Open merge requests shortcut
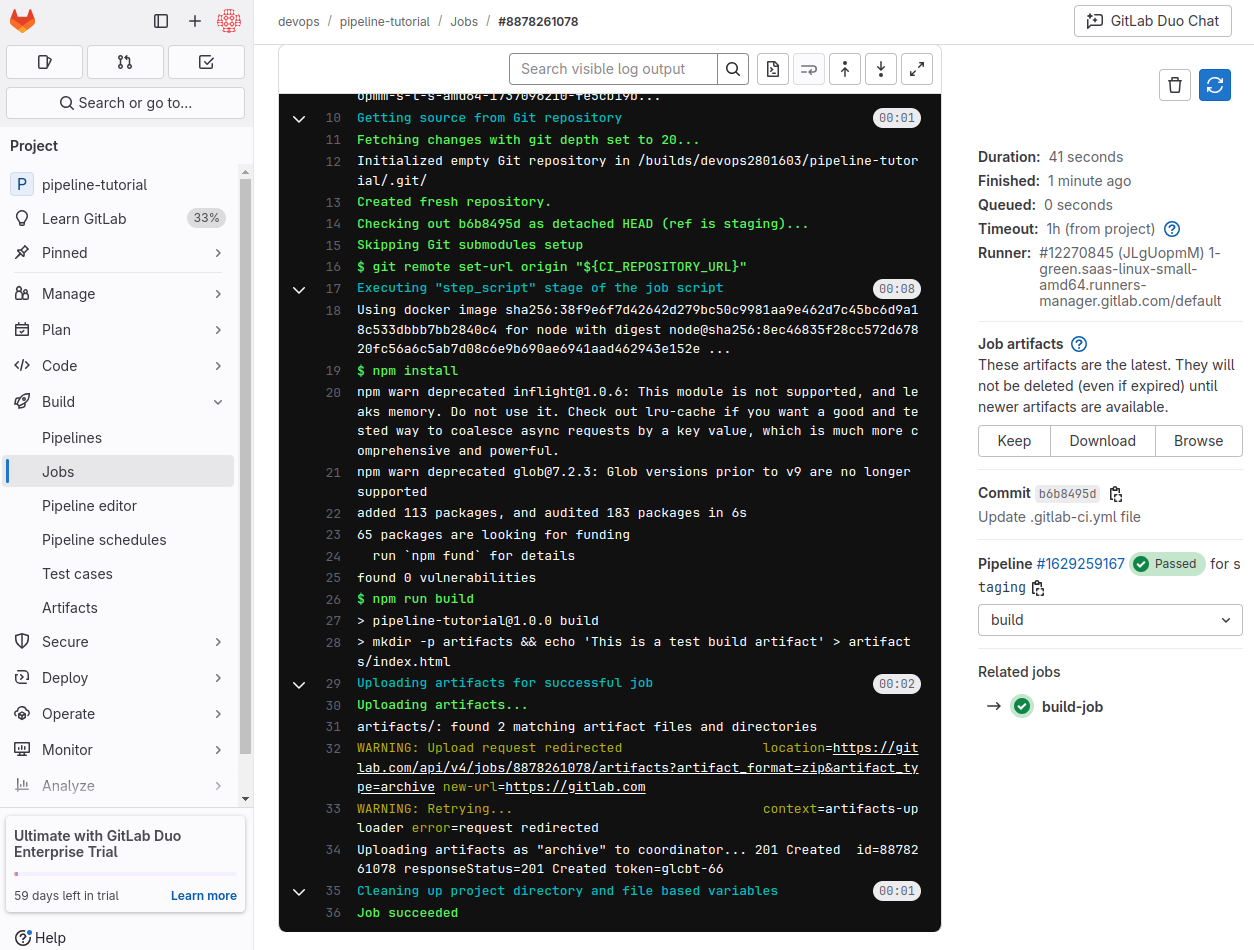This screenshot has width=1254, height=950. pyautogui.click(x=125, y=62)
